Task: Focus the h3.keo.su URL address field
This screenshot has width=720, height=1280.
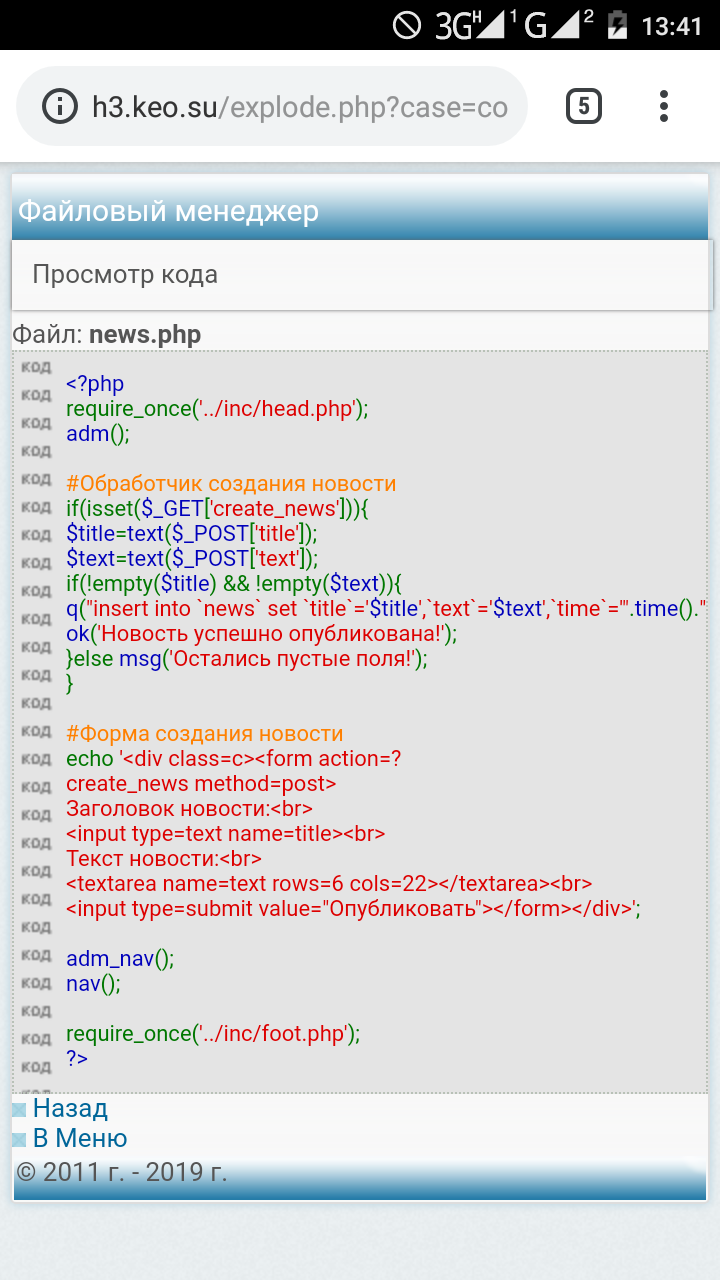Action: pyautogui.click(x=300, y=107)
